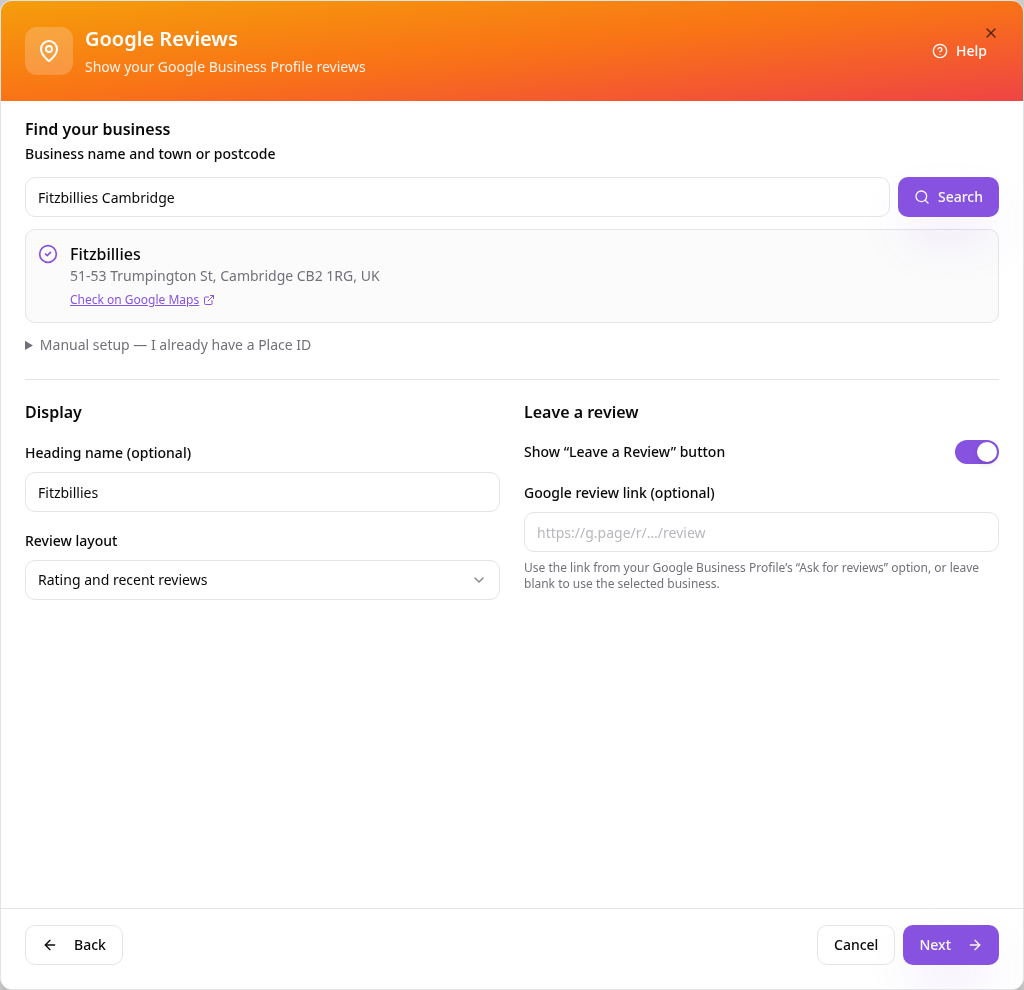
Task: Click the purple Search button
Action: pos(948,197)
